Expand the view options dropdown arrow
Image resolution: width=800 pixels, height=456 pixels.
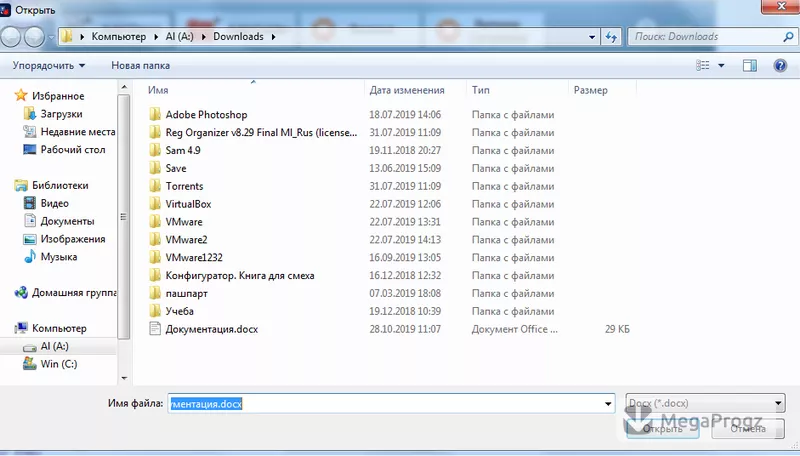pyautogui.click(x=721, y=65)
